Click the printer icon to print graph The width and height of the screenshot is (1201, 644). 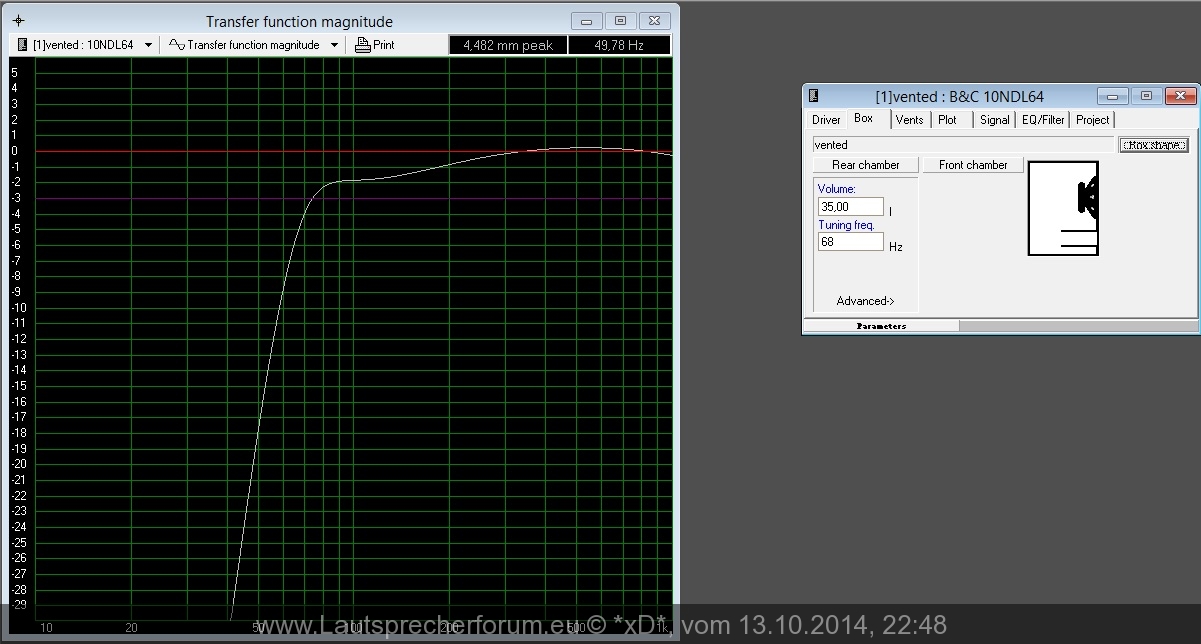[363, 45]
